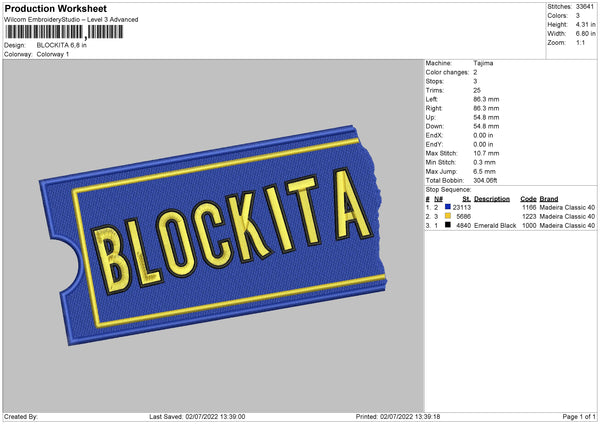Click the 'Emerald Black' description
The height and width of the screenshot is (424, 600).
pyautogui.click(x=495, y=226)
